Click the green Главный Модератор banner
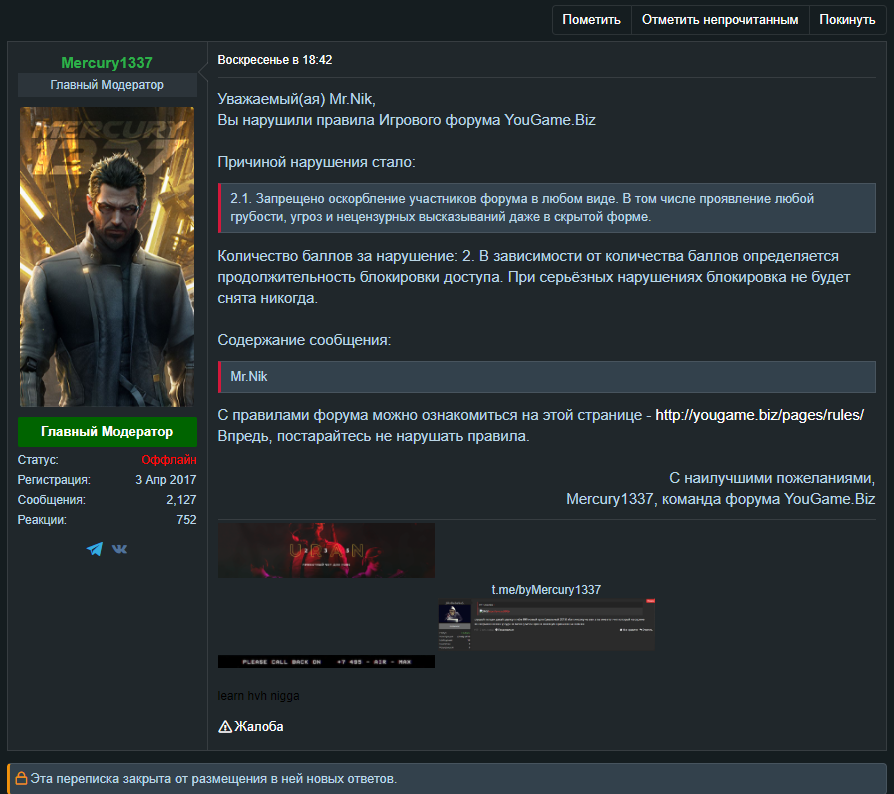This screenshot has height=794, width=894. tap(107, 432)
